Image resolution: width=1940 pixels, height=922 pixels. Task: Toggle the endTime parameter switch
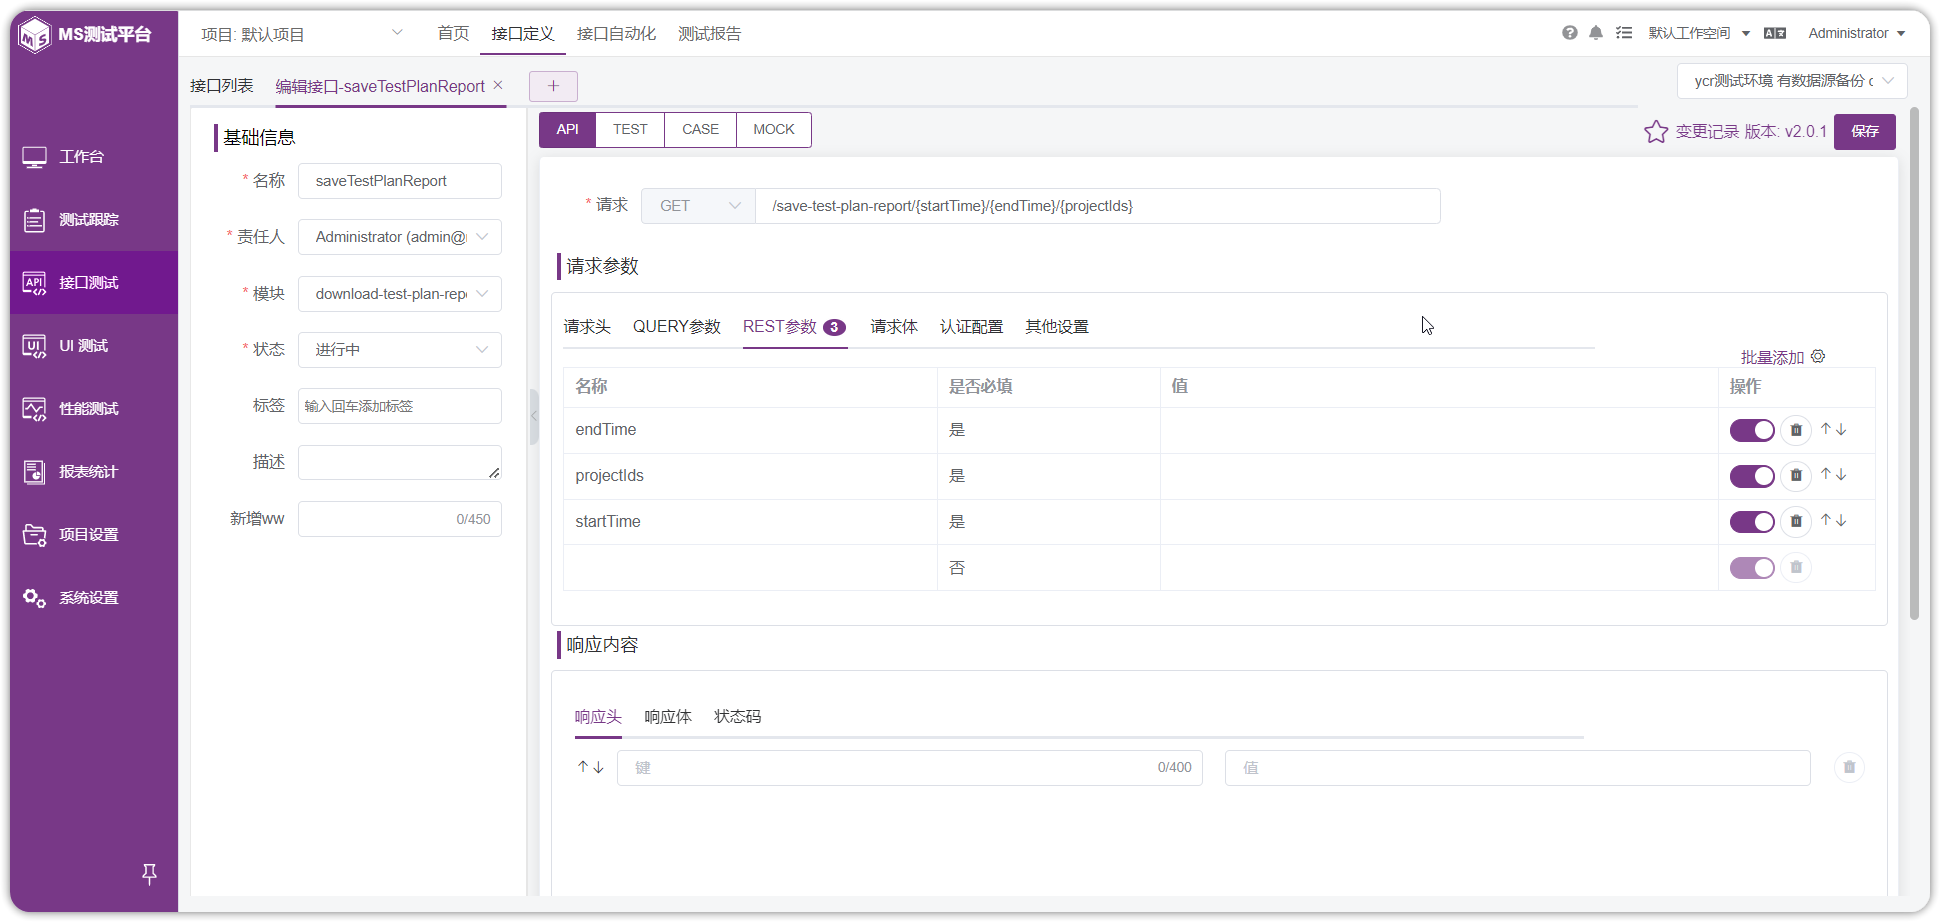tap(1752, 430)
